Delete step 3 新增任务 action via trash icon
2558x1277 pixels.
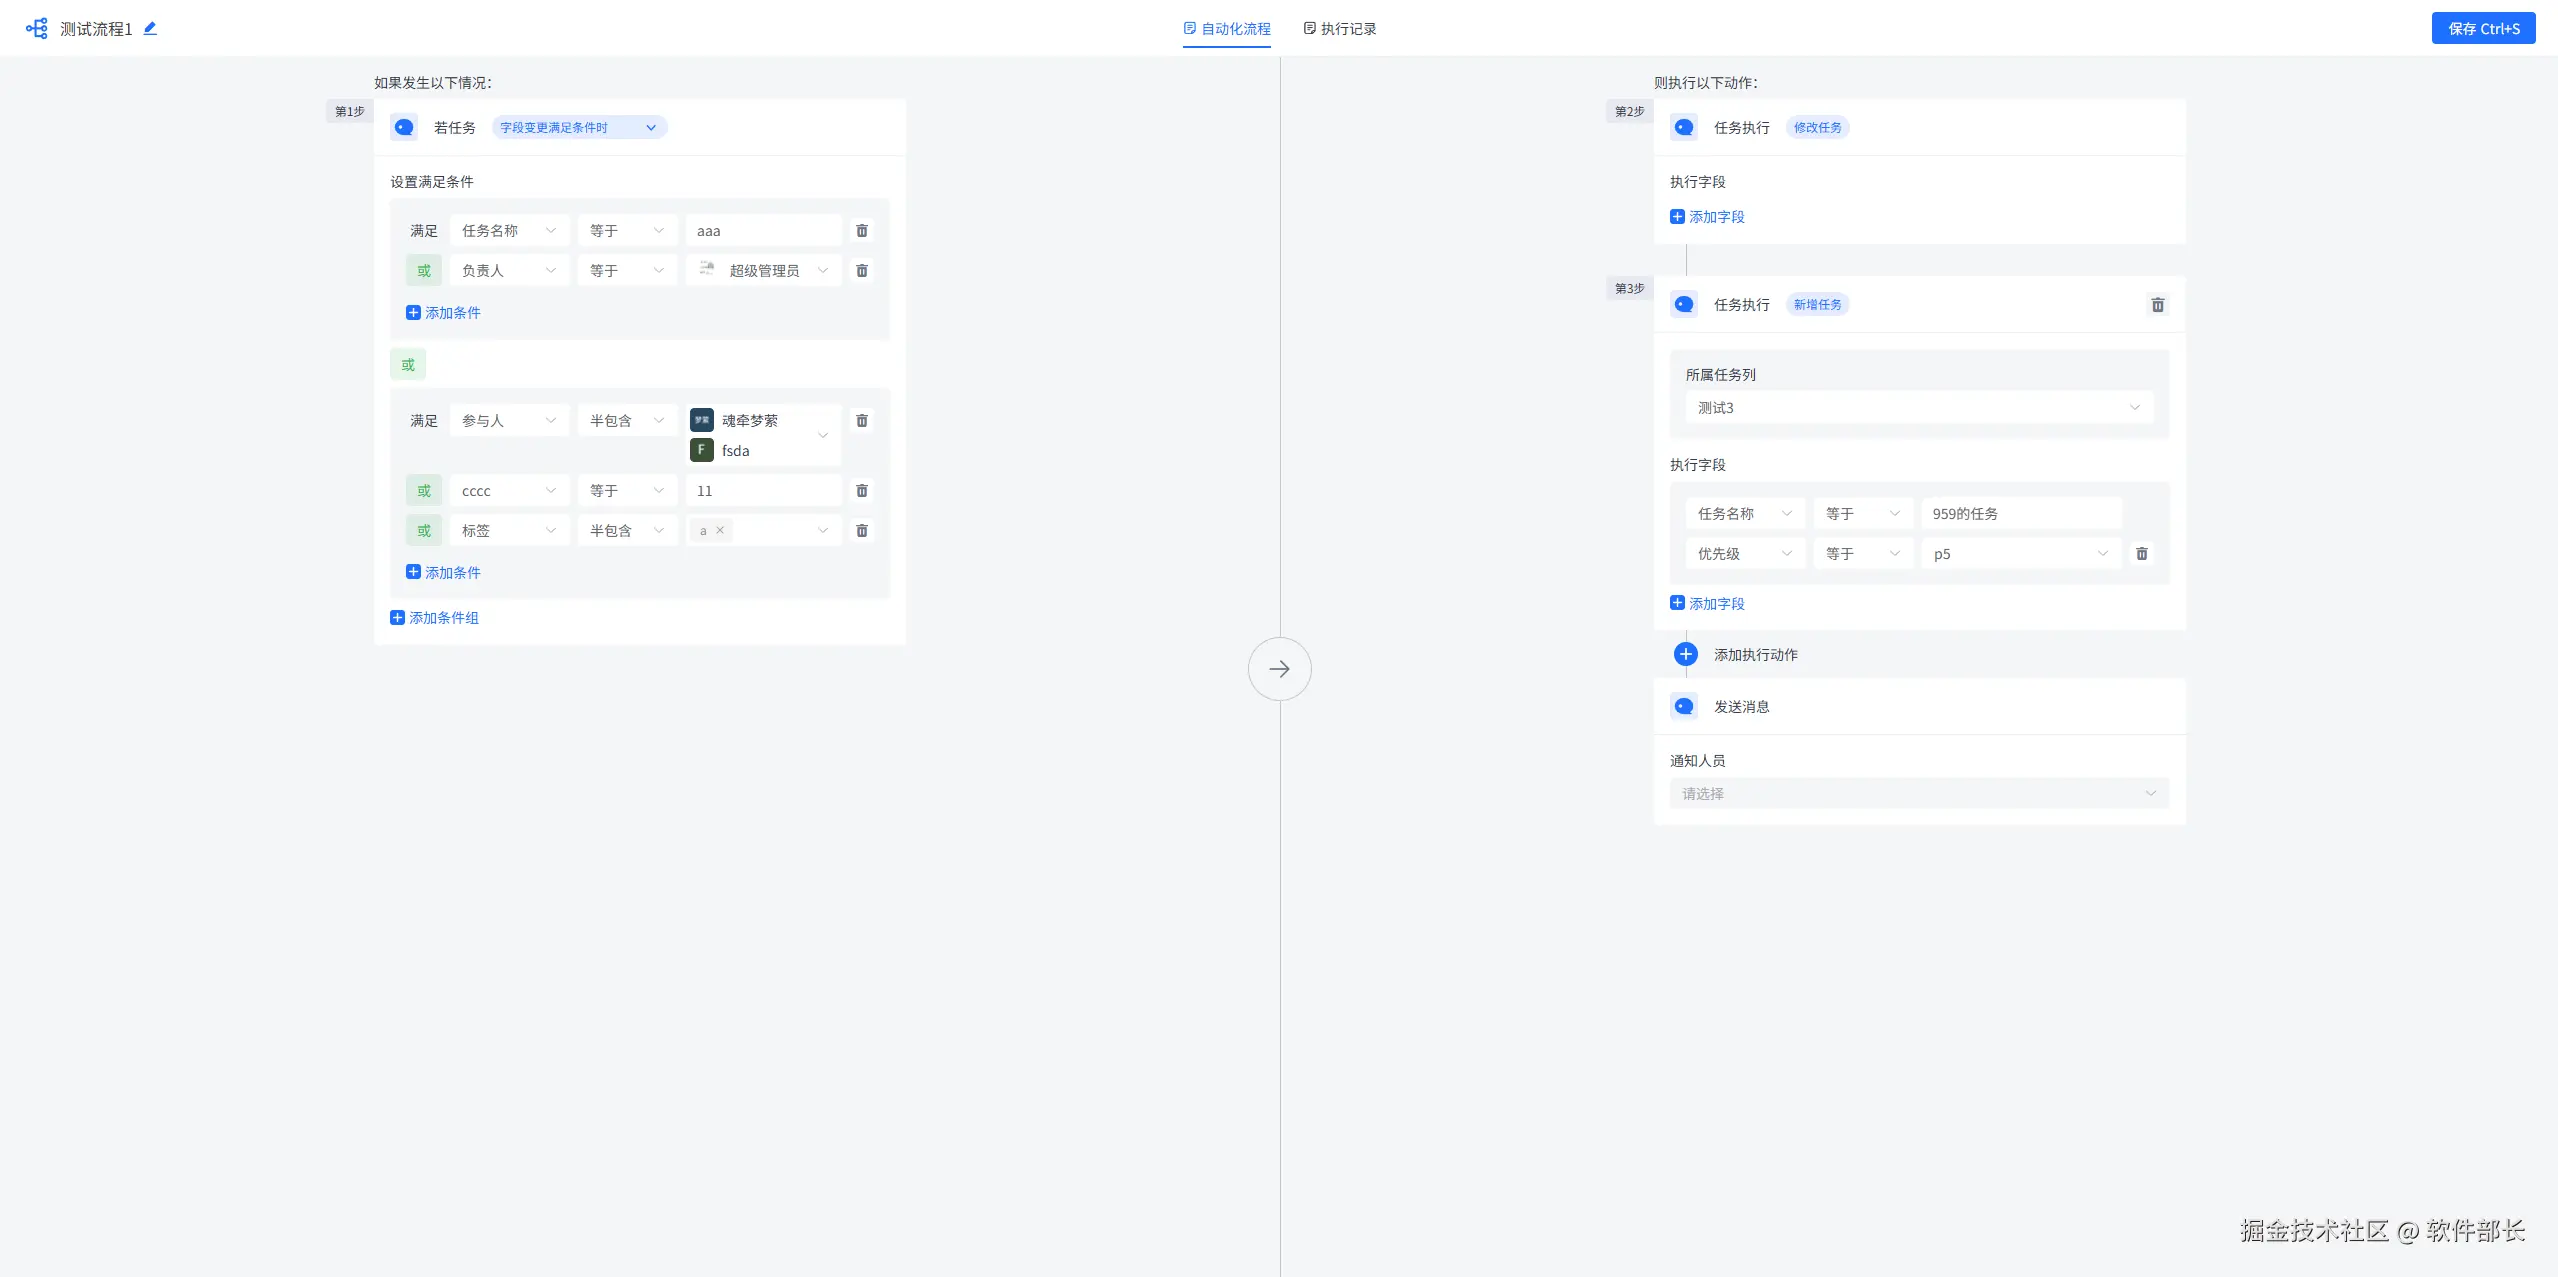point(2157,305)
